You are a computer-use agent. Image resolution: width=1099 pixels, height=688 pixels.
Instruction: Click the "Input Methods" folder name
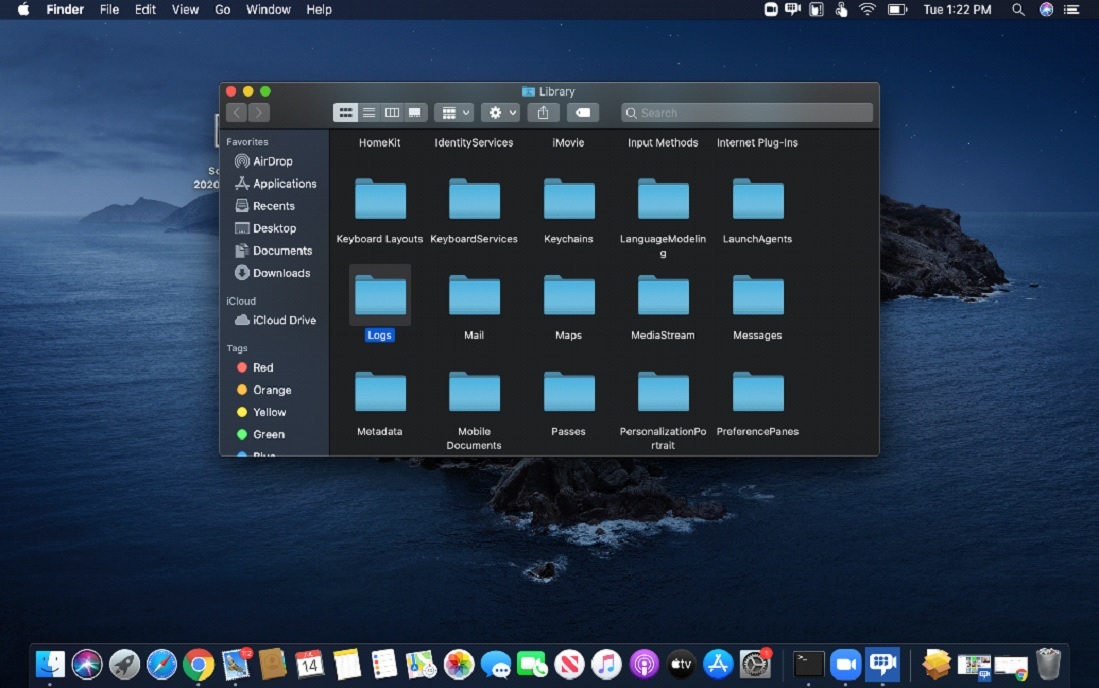663,143
